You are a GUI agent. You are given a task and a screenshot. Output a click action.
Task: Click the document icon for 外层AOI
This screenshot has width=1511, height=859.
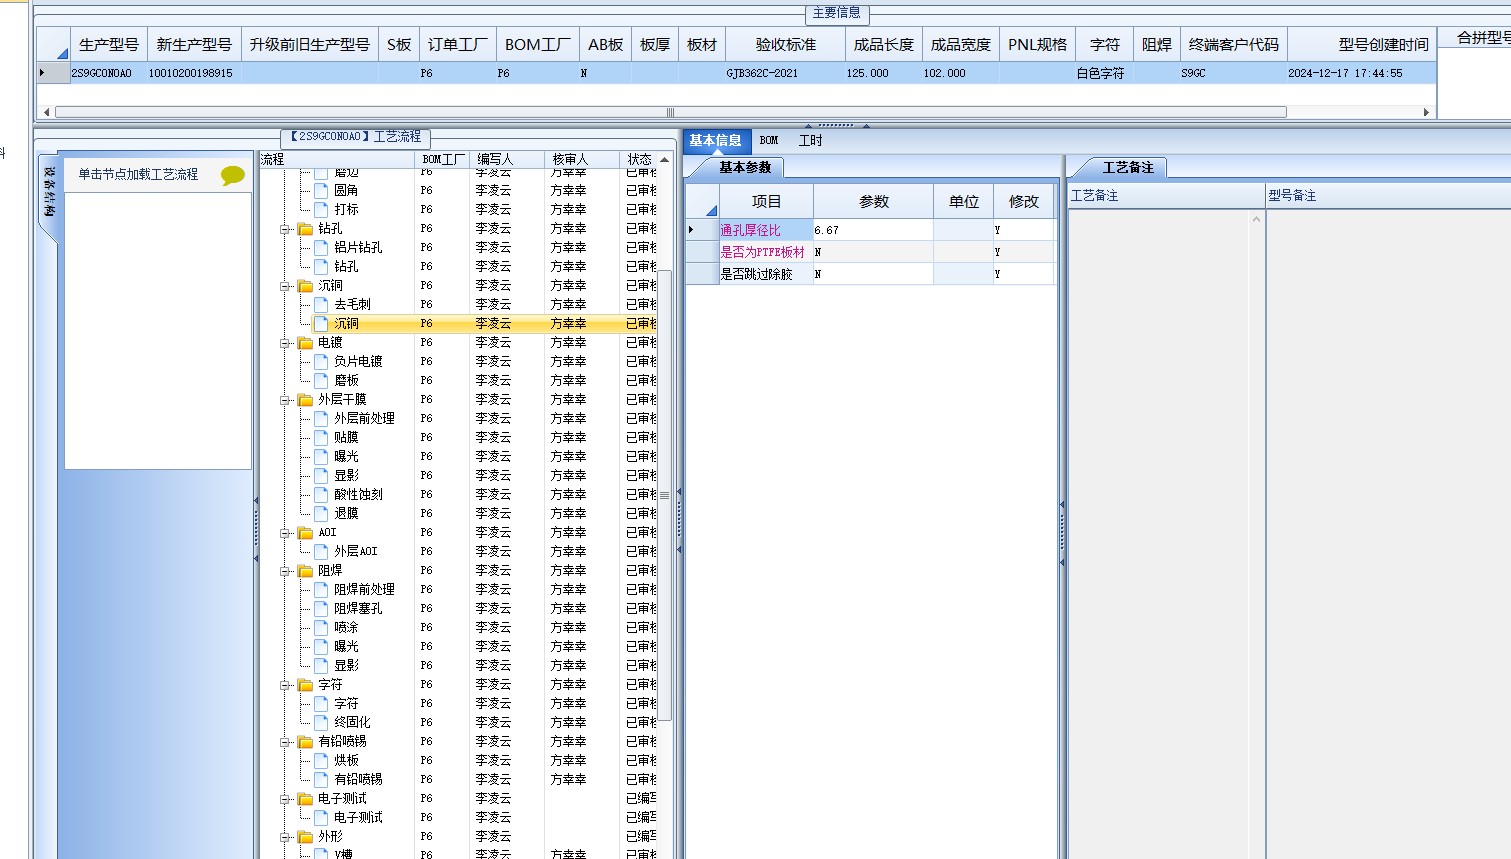click(x=321, y=551)
